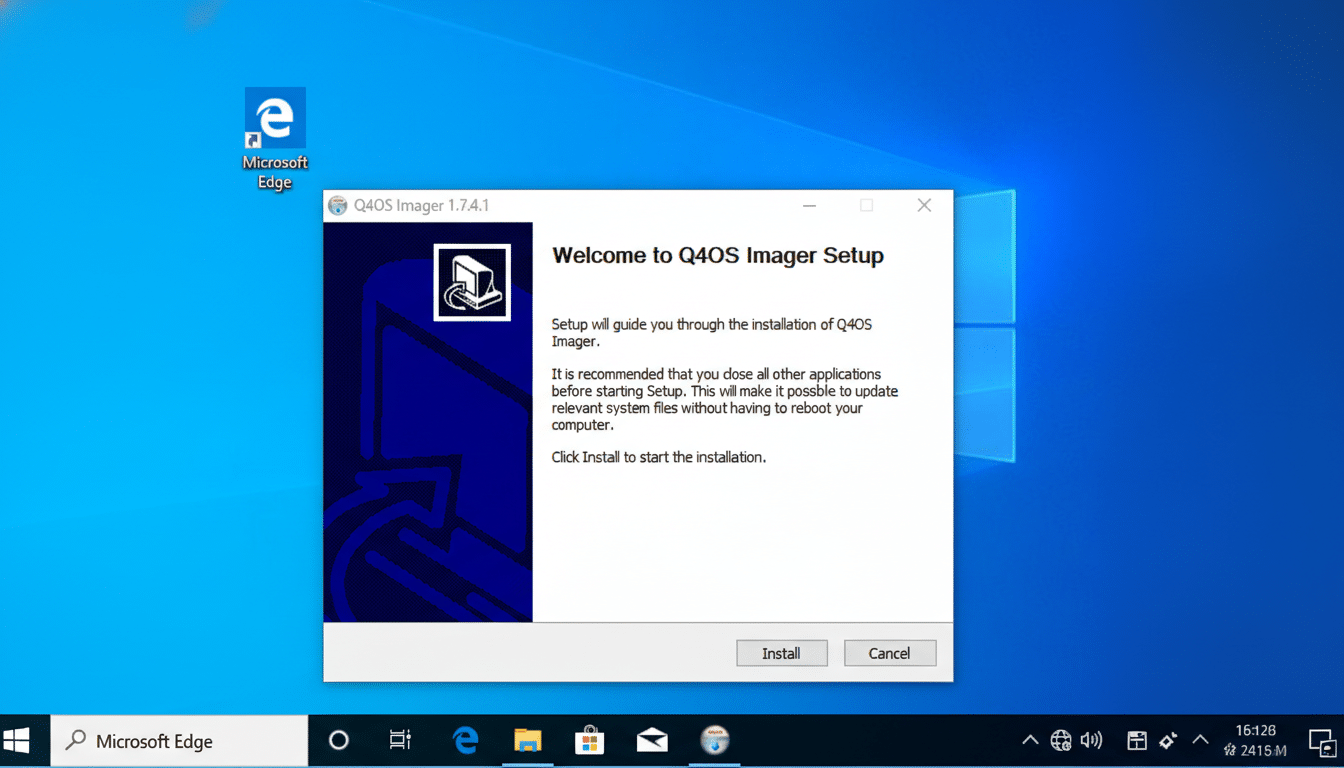Cancel the Q4OS Imager setup
This screenshot has height=768, width=1344.
pos(889,653)
